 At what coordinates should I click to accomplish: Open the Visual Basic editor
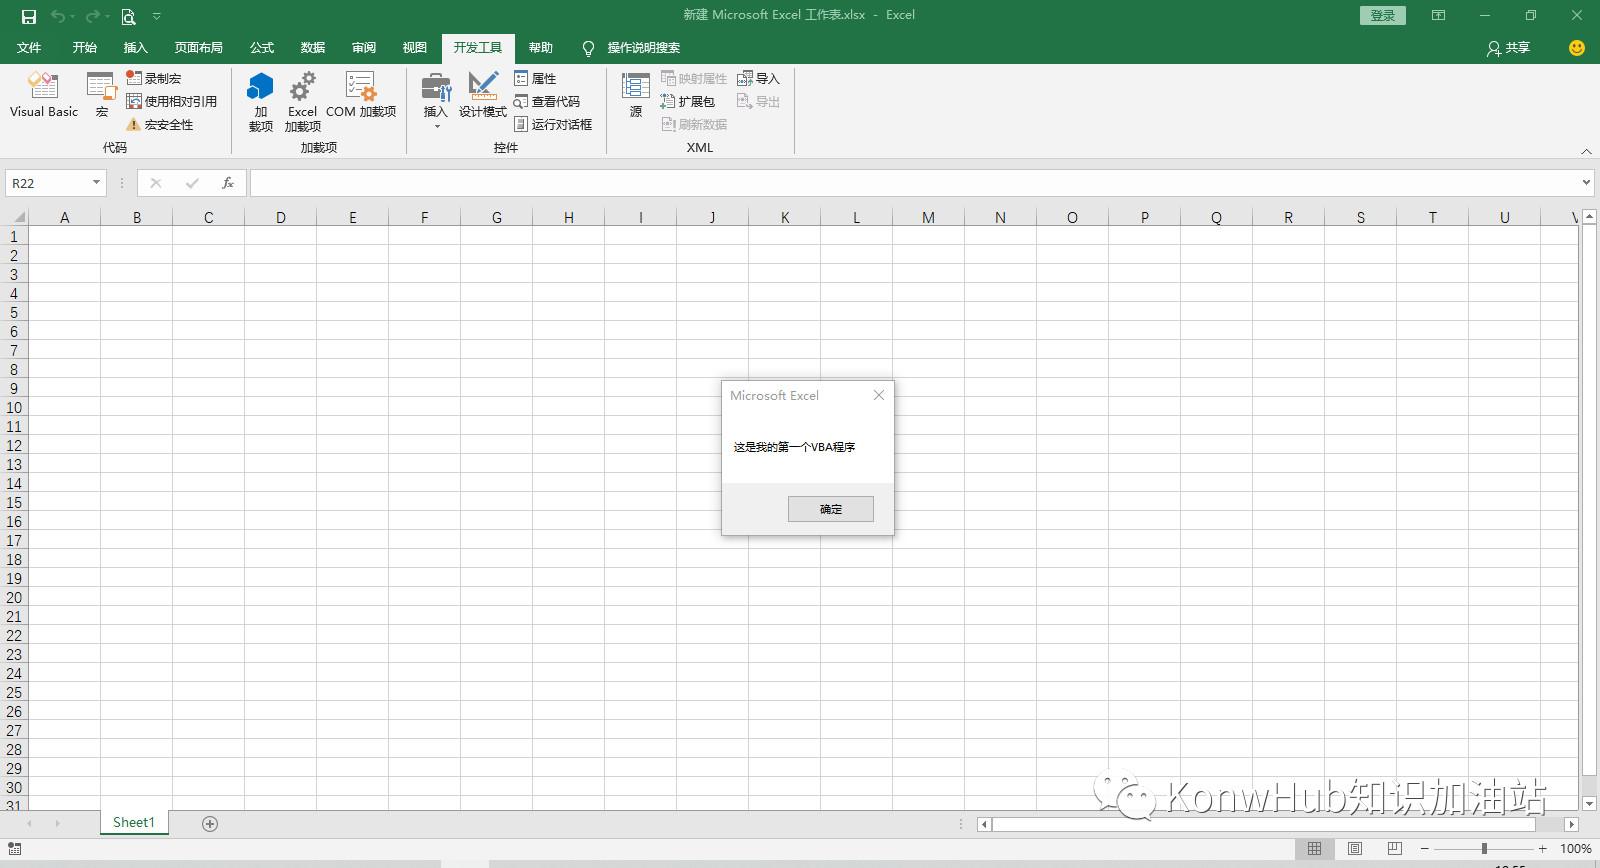pos(44,96)
